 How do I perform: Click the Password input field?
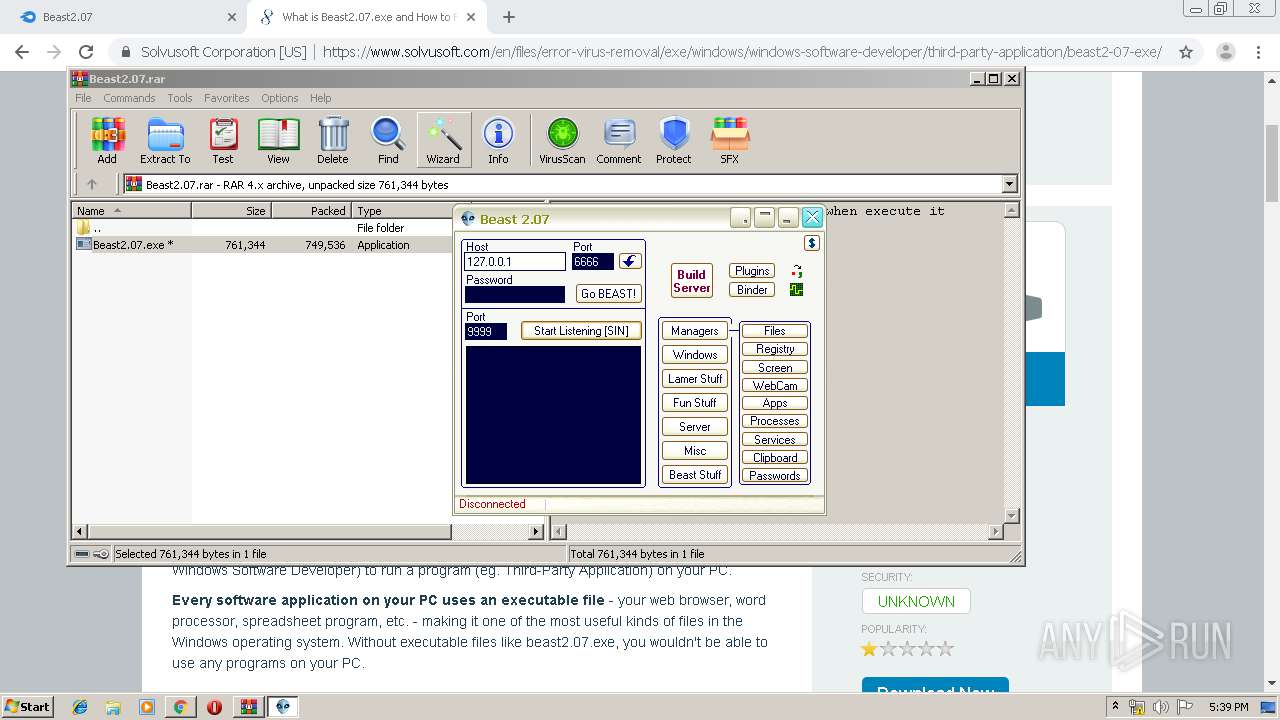(x=515, y=295)
